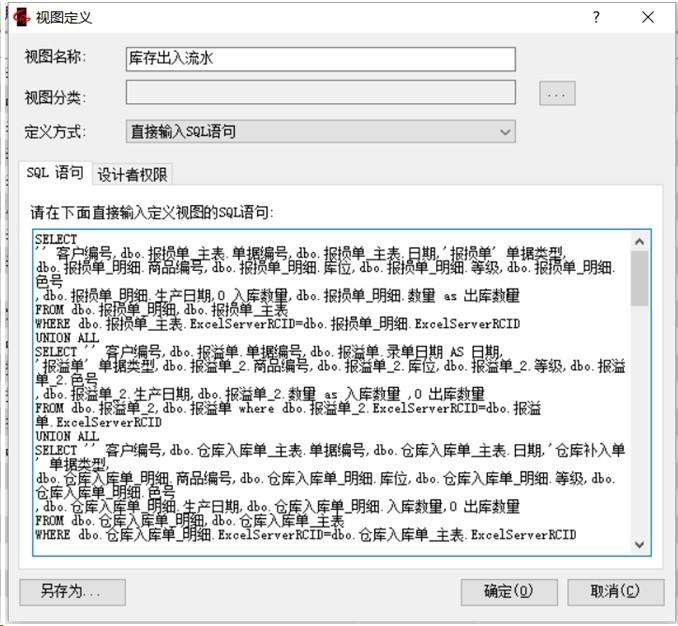This screenshot has height=626, width=678.
Task: Click the 另存为... button
Action: [x=73, y=591]
